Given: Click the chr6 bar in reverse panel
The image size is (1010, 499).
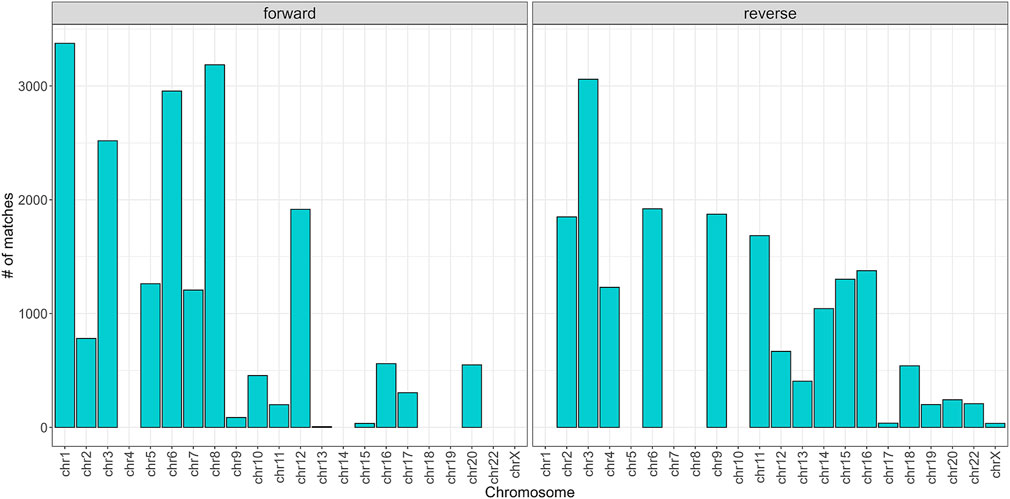Looking at the screenshot, I should click(653, 318).
